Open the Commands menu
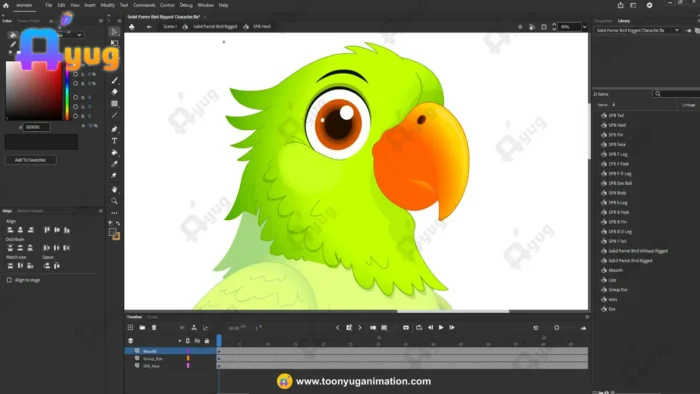 (144, 5)
